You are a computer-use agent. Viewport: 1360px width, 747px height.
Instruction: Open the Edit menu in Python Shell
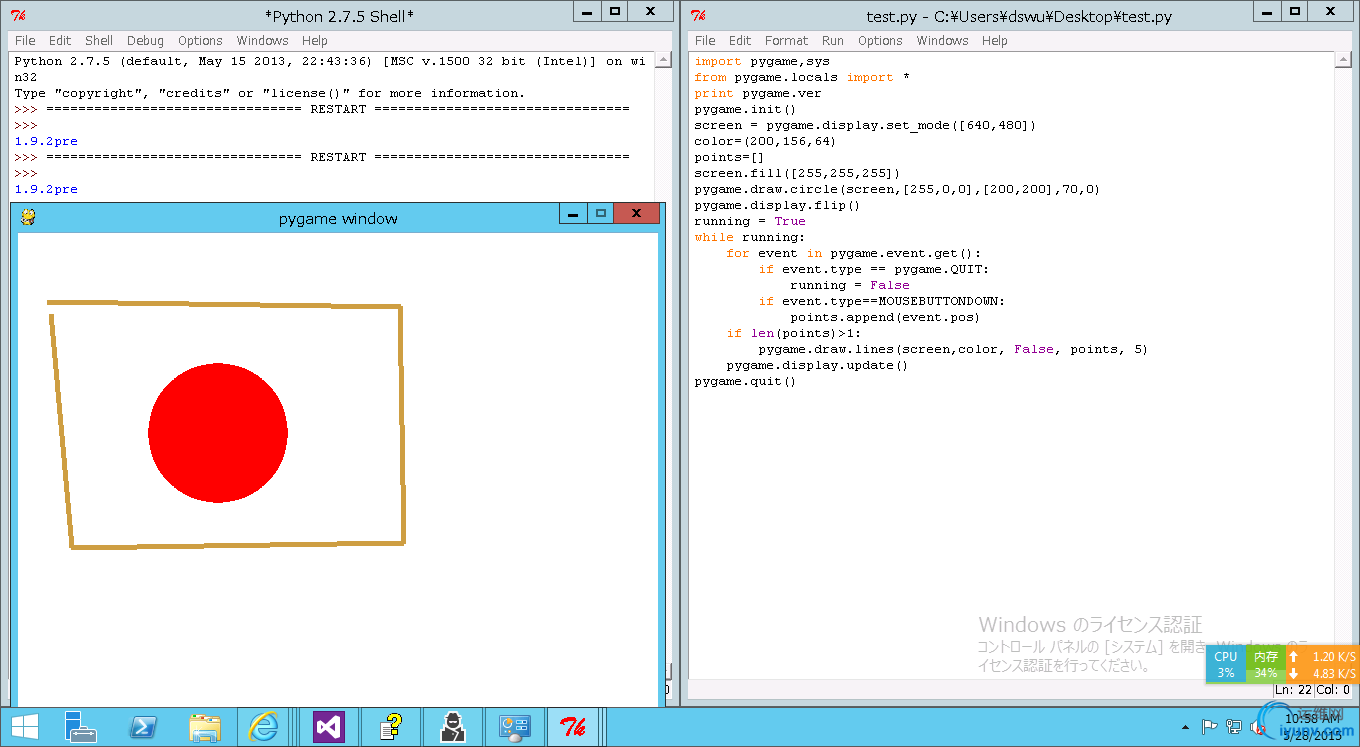pos(60,41)
